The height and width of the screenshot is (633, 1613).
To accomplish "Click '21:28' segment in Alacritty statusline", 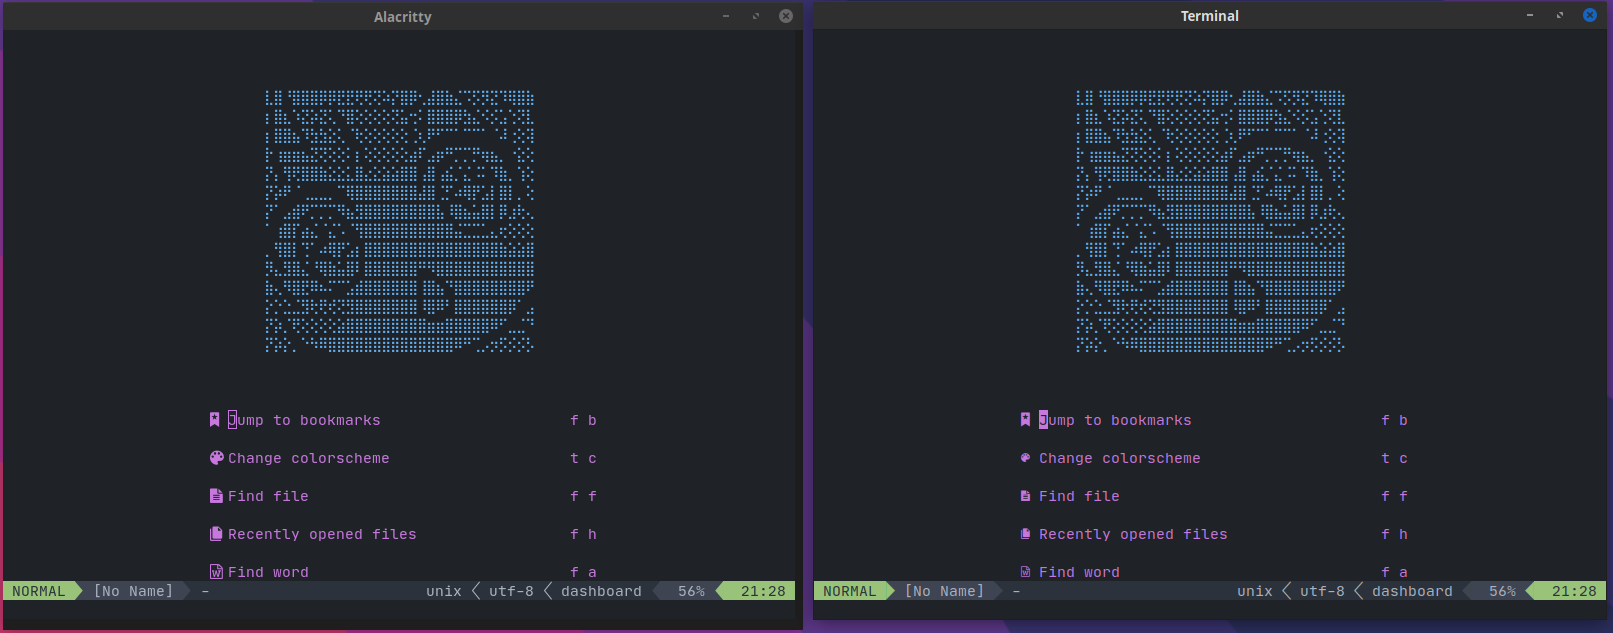I will 762,591.
